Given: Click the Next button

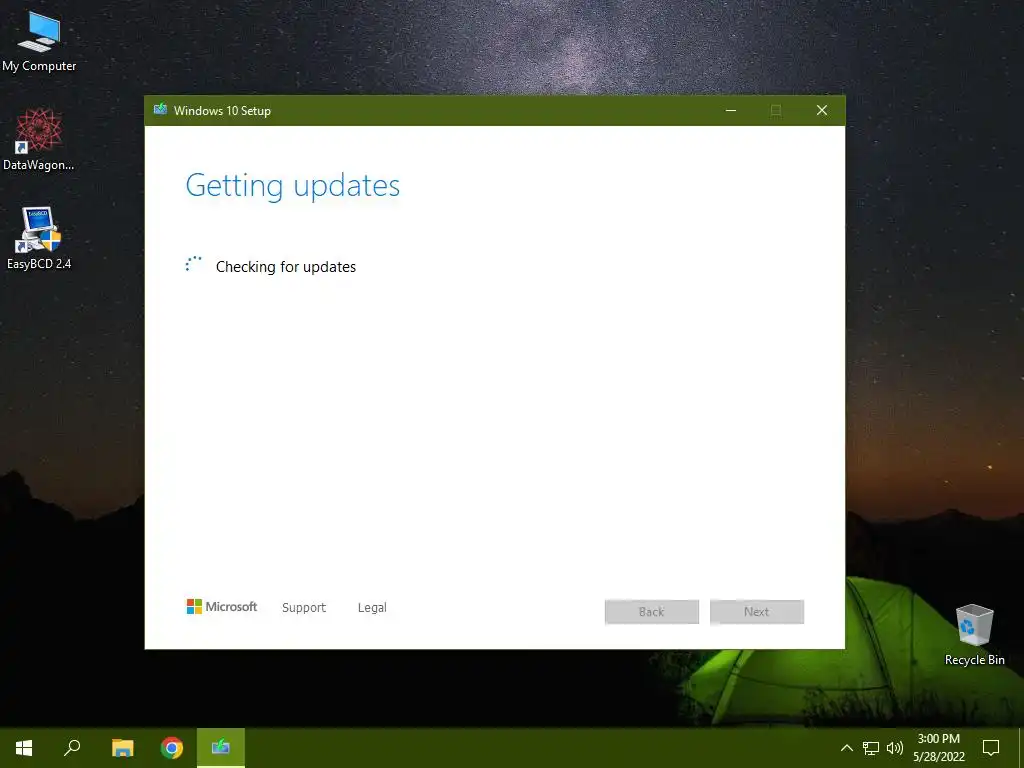Looking at the screenshot, I should coord(757,612).
